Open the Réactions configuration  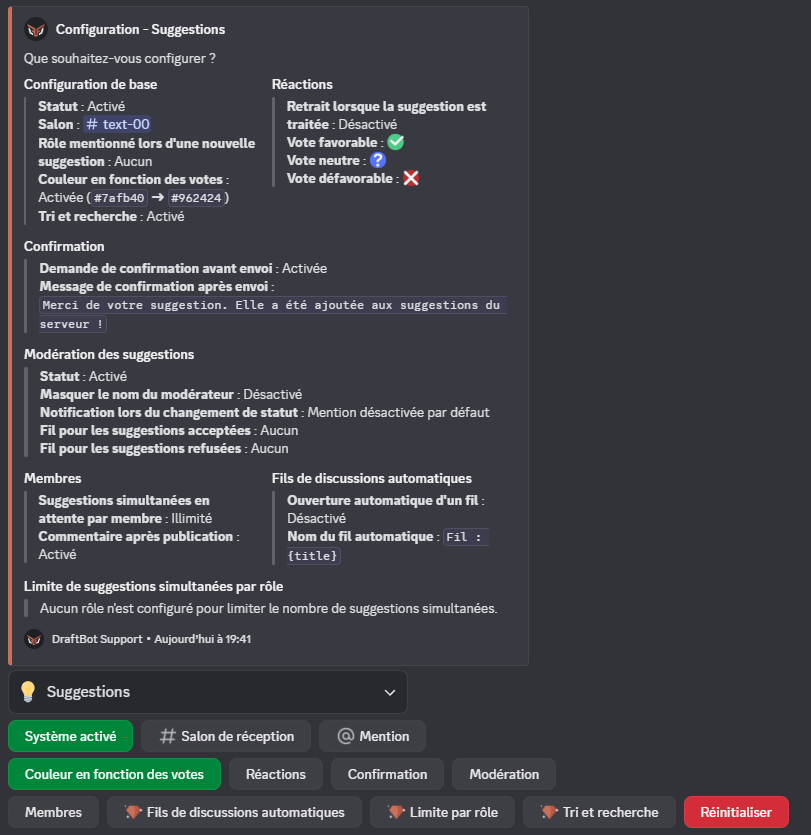(275, 774)
